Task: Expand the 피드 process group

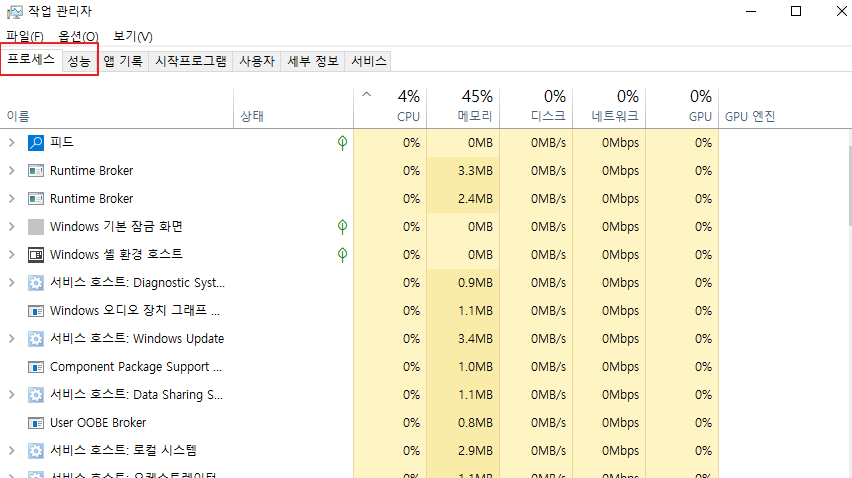Action: coord(11,143)
